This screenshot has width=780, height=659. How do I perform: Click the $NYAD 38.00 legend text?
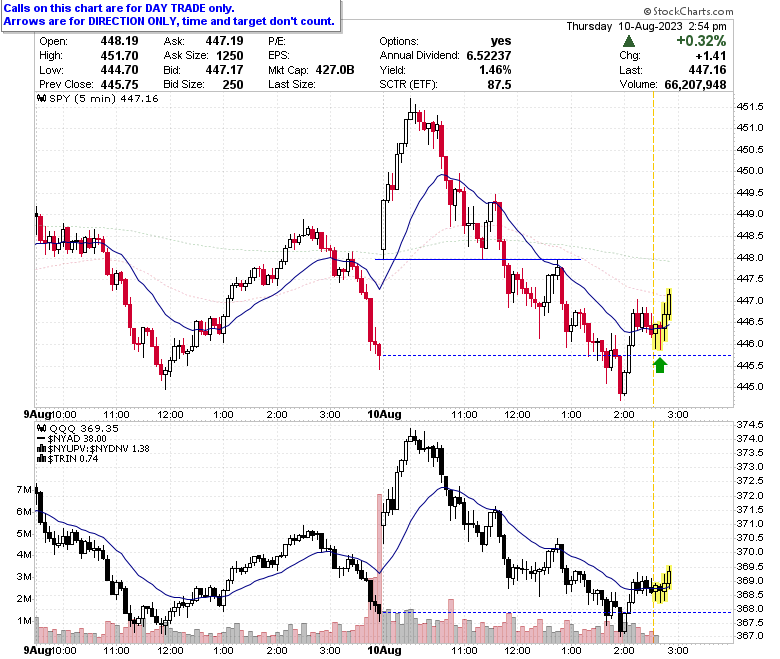pyautogui.click(x=77, y=439)
